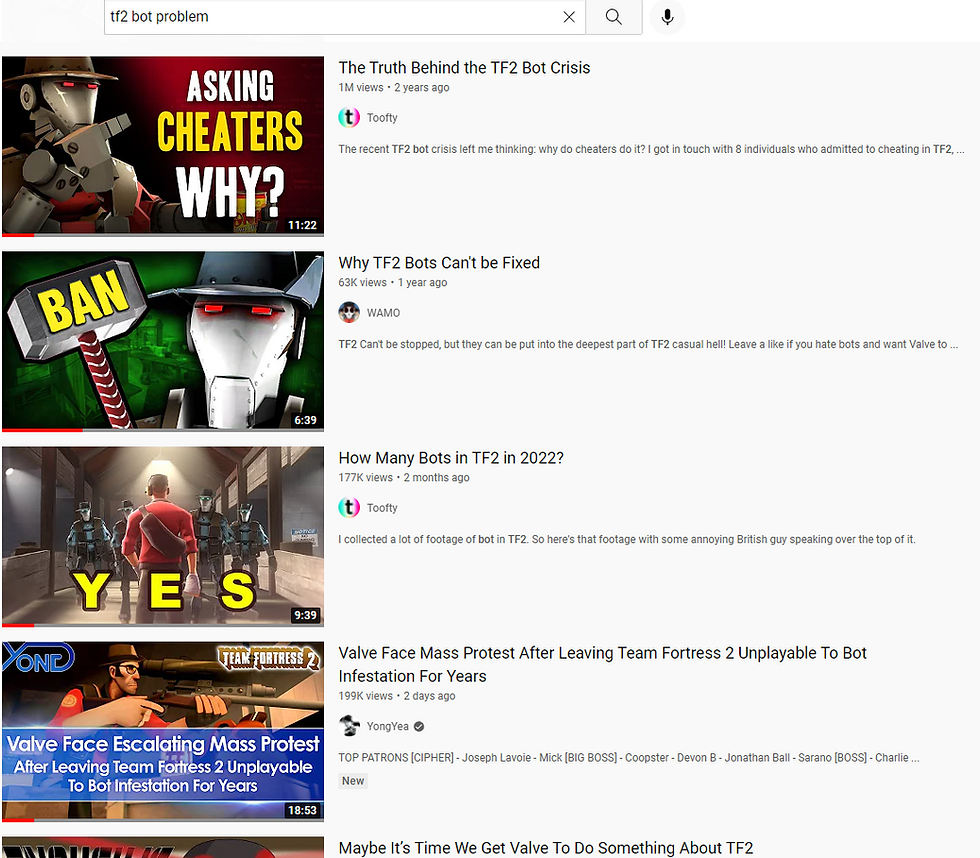
Task: Open 'The Truth Behind the TF2 Bot Crisis' title
Action: click(x=464, y=67)
